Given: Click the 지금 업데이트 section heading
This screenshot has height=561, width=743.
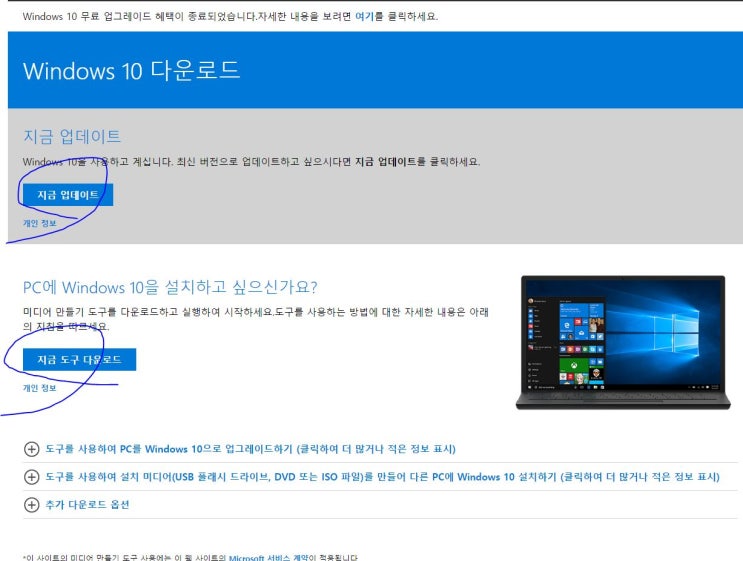Looking at the screenshot, I should pos(72,136).
